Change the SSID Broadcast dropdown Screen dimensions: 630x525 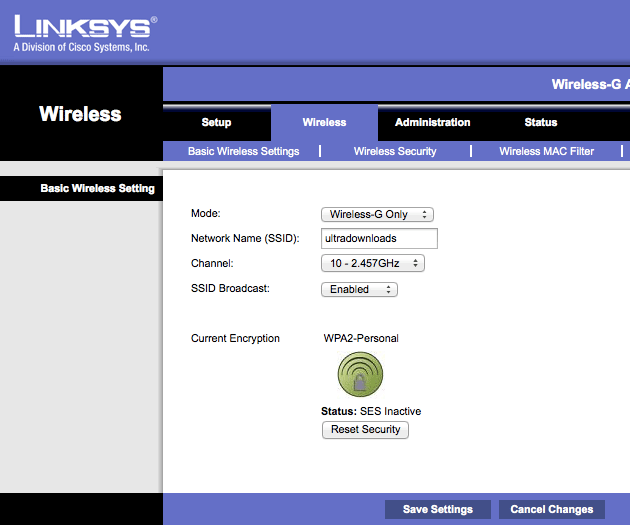pyautogui.click(x=359, y=289)
